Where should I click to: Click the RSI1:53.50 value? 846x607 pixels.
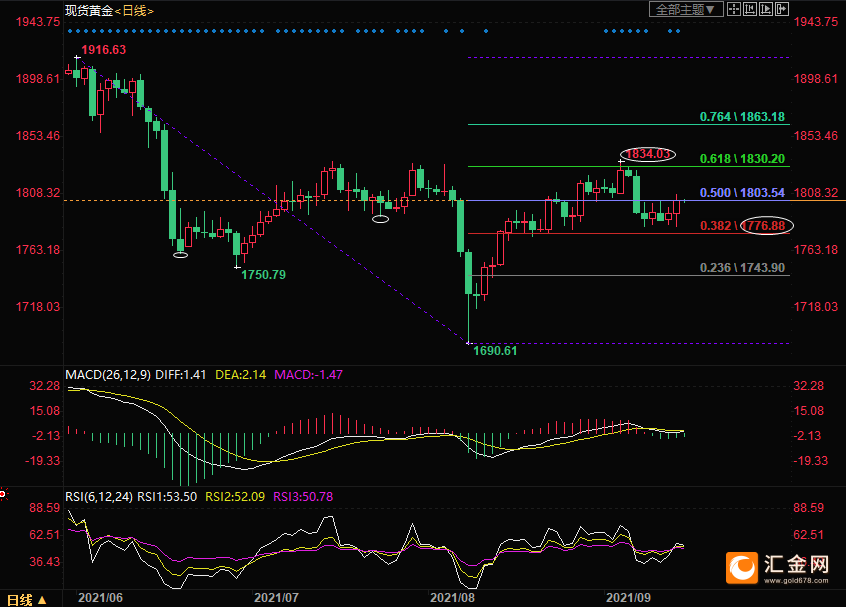point(167,496)
